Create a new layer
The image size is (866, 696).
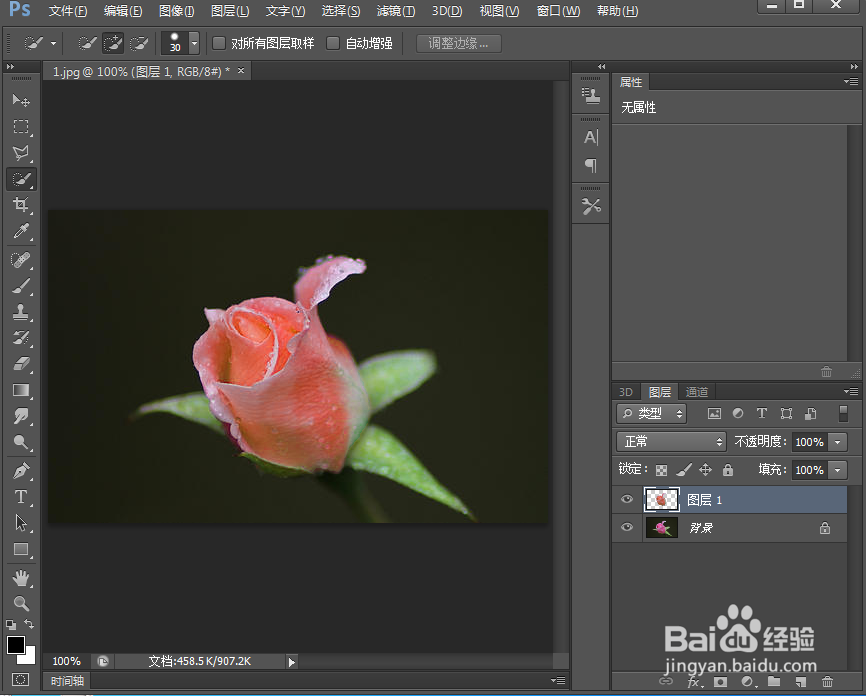pyautogui.click(x=801, y=682)
